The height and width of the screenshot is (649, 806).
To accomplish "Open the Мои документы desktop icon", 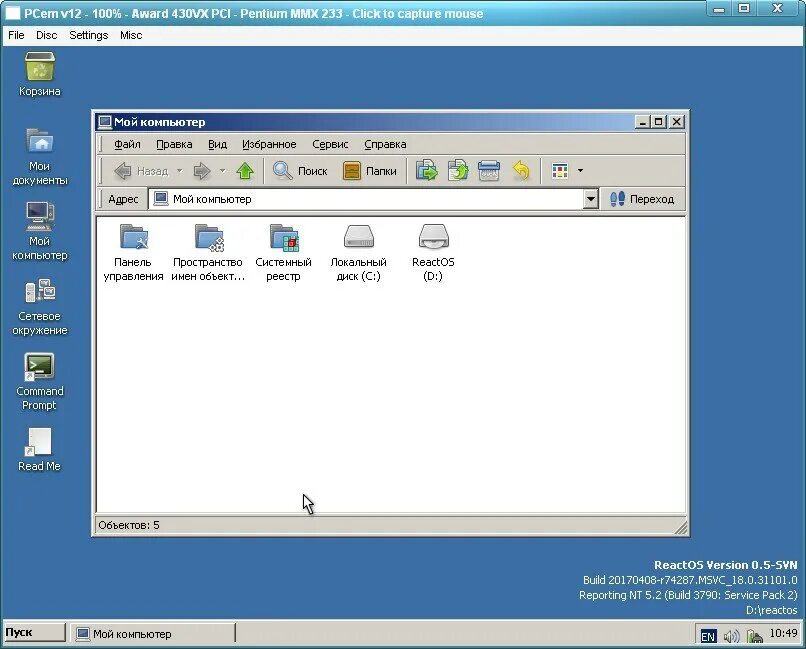I will (40, 157).
